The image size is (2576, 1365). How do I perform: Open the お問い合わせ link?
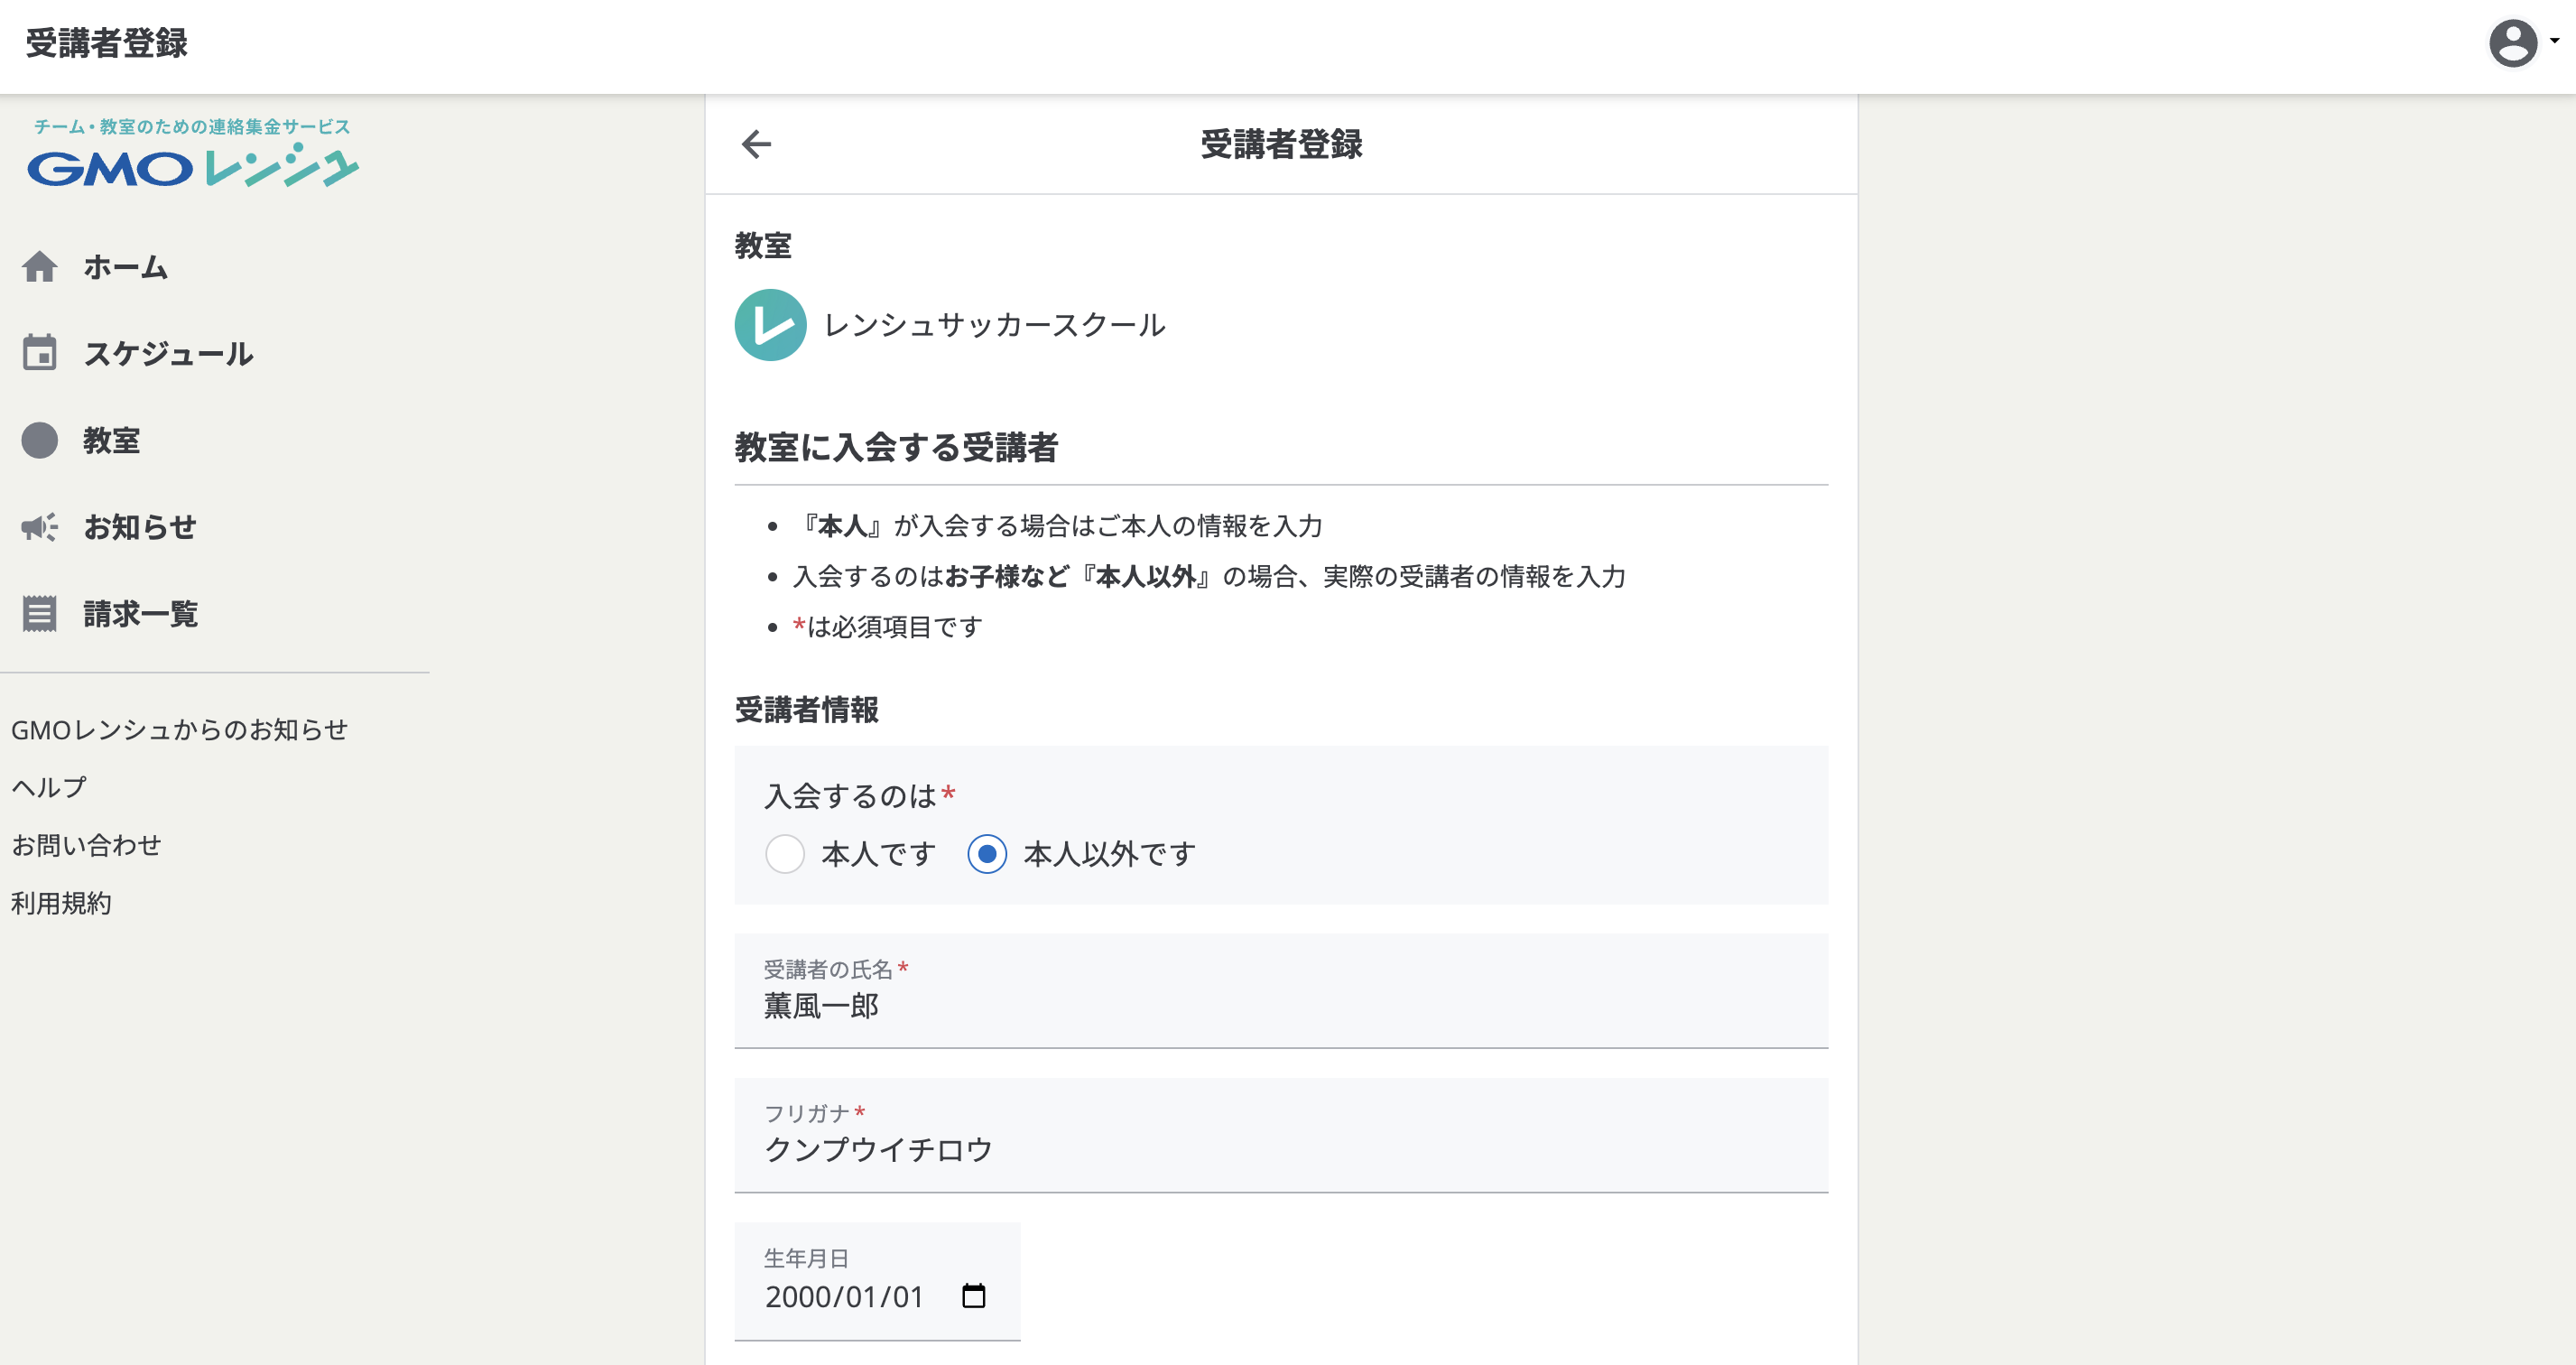tap(86, 846)
